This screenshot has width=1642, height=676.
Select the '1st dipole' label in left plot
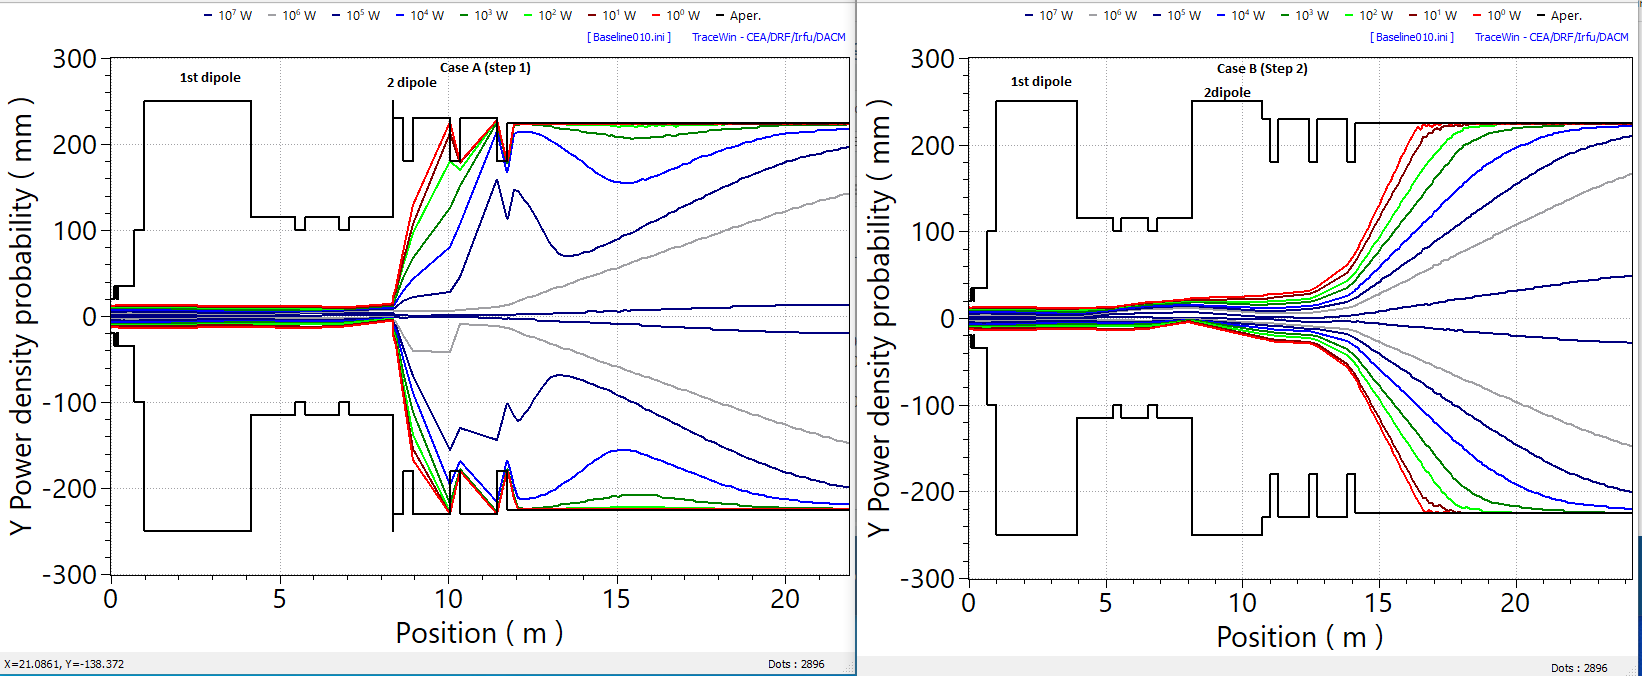[210, 77]
